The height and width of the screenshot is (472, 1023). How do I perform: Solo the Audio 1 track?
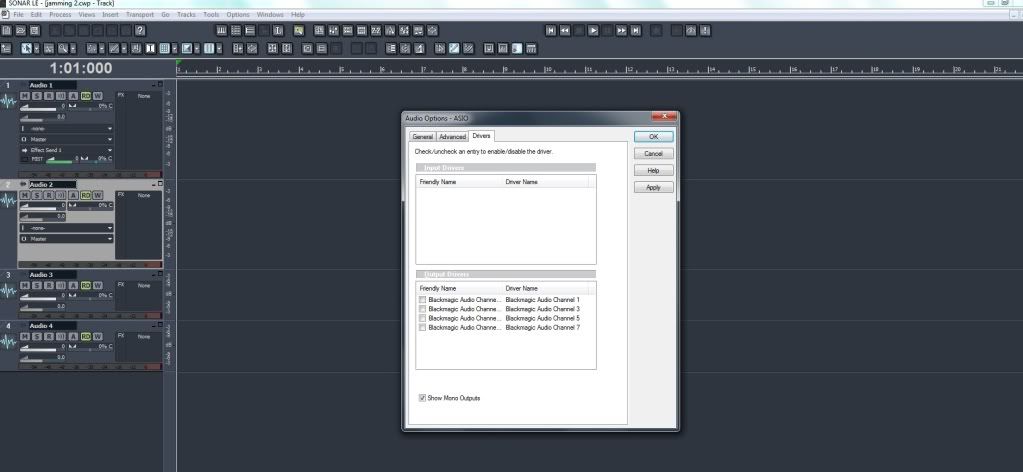pyautogui.click(x=38, y=96)
